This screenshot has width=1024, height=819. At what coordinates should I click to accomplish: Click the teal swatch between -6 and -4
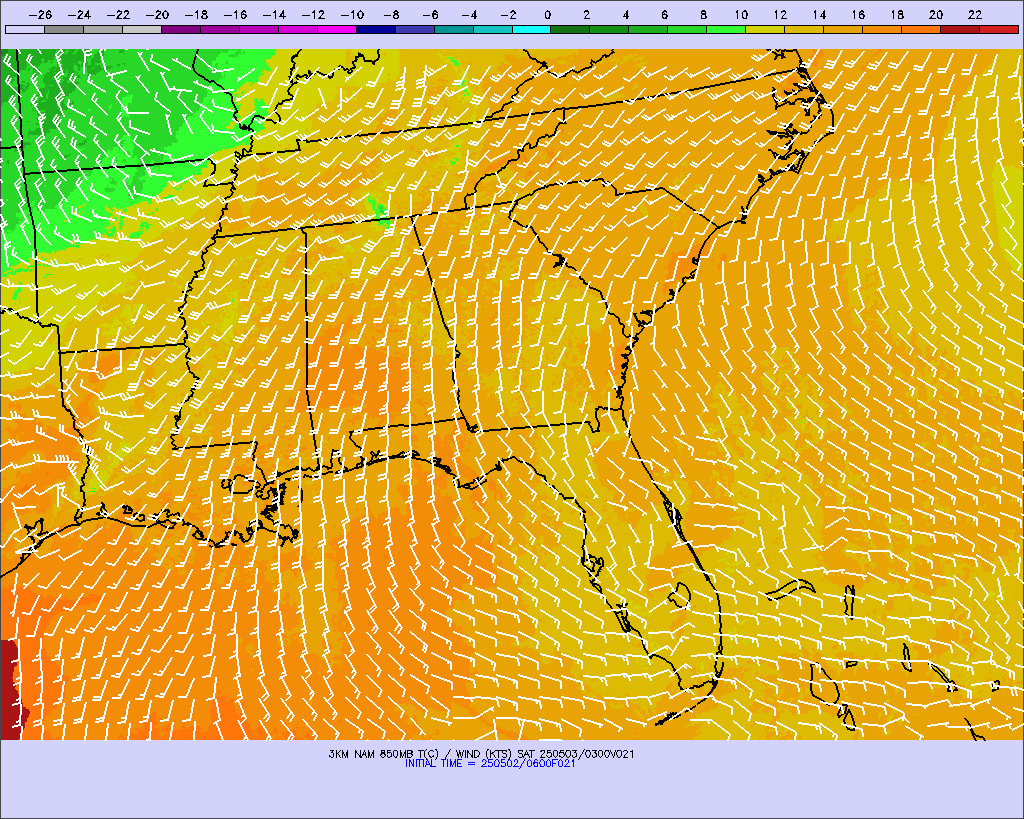pos(454,29)
